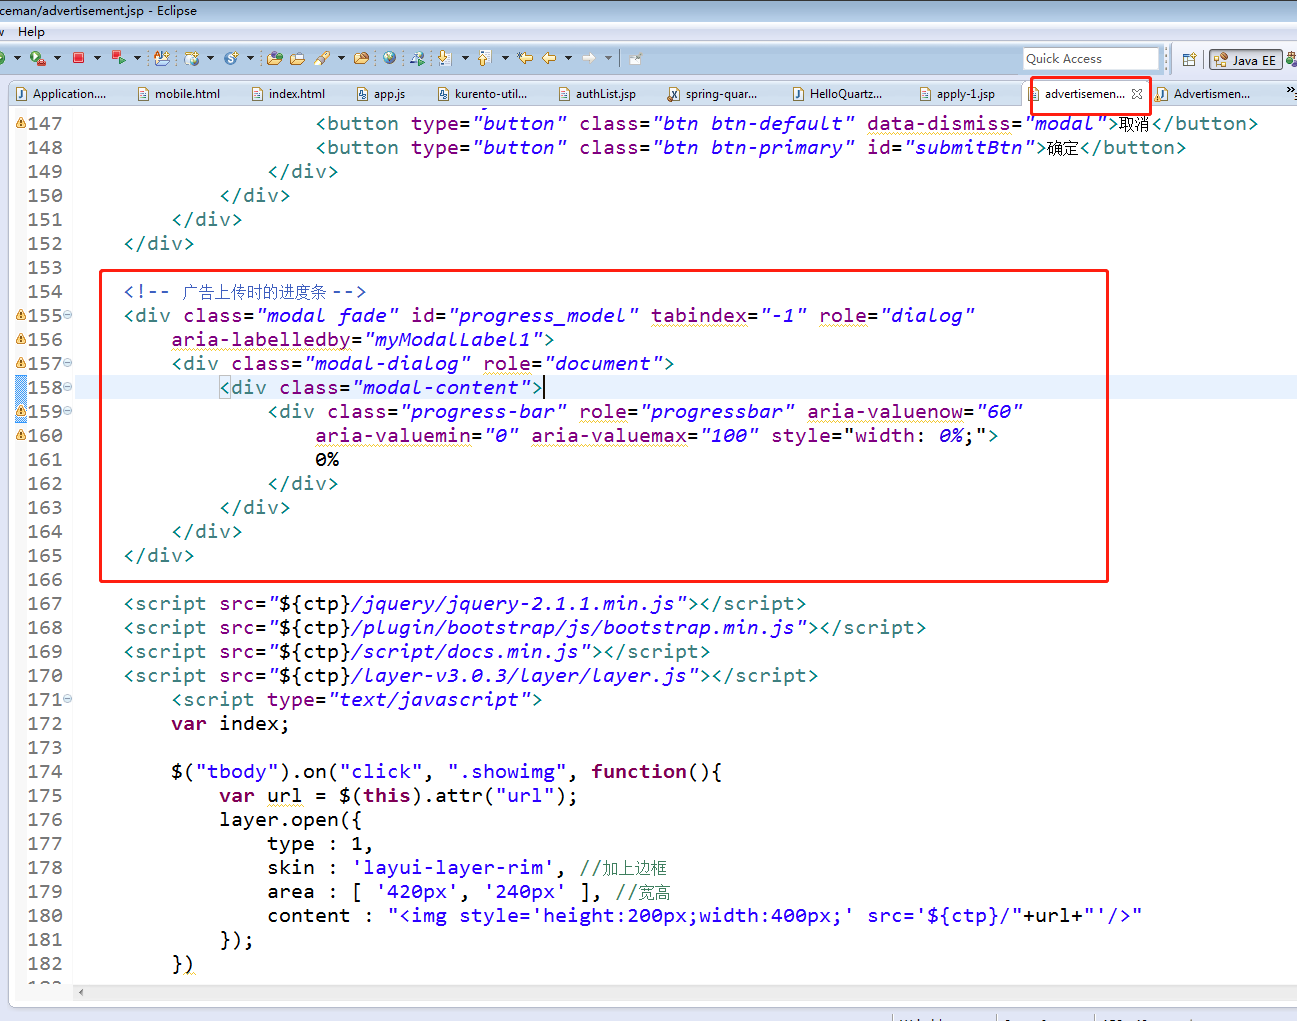Collapse the script fold at line 171
The image size is (1297, 1021).
67,699
